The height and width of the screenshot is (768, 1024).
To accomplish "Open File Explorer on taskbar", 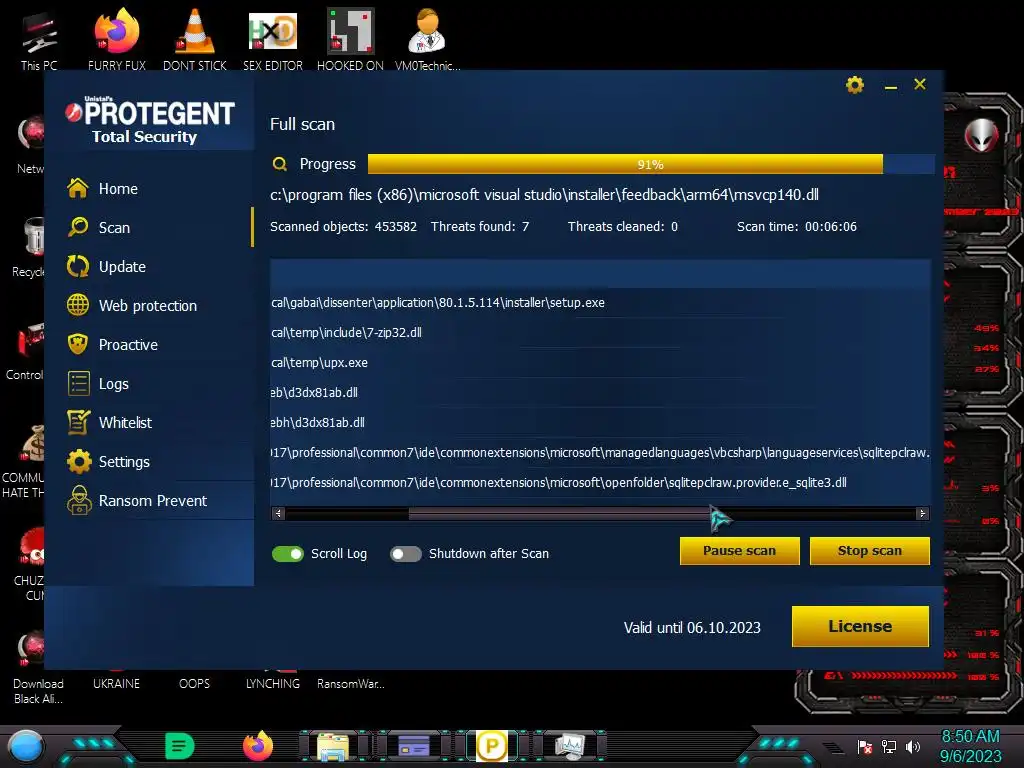I will [333, 746].
